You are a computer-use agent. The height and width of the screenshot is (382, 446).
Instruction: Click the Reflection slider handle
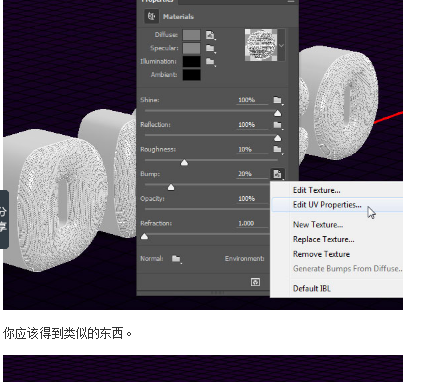(277, 138)
